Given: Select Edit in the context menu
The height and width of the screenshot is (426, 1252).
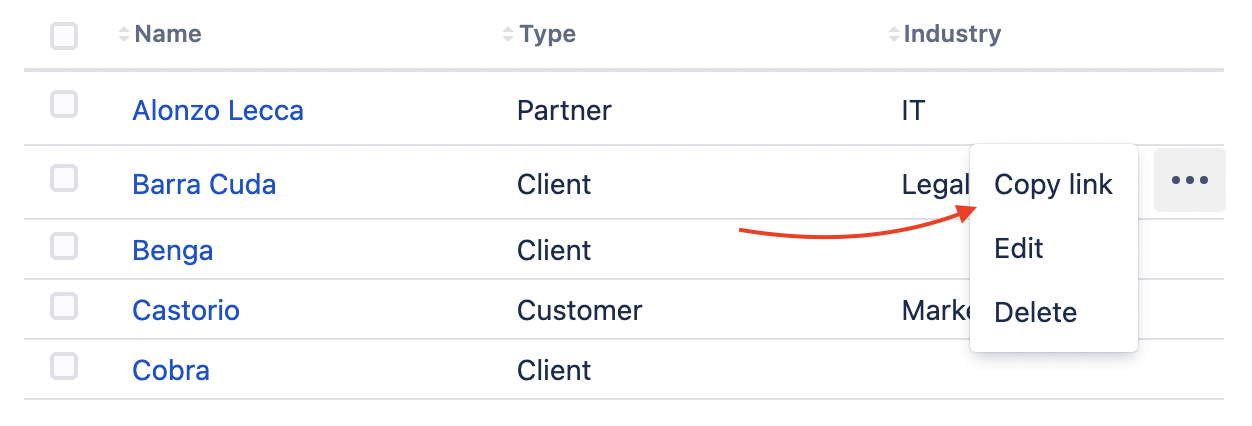Looking at the screenshot, I should [1019, 248].
